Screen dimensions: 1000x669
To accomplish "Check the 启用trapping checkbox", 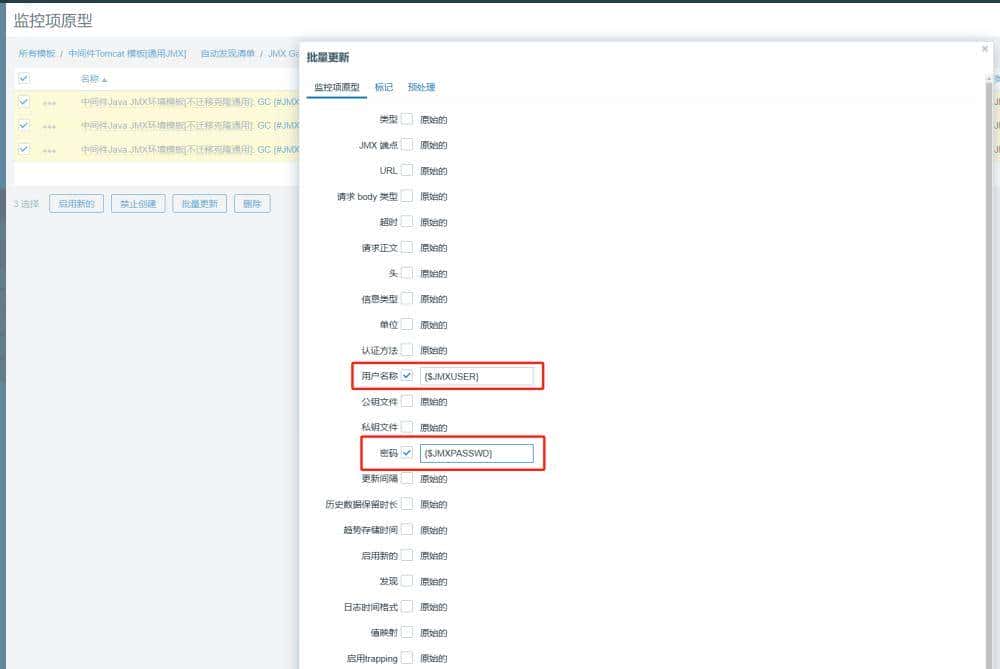I will pyautogui.click(x=407, y=657).
